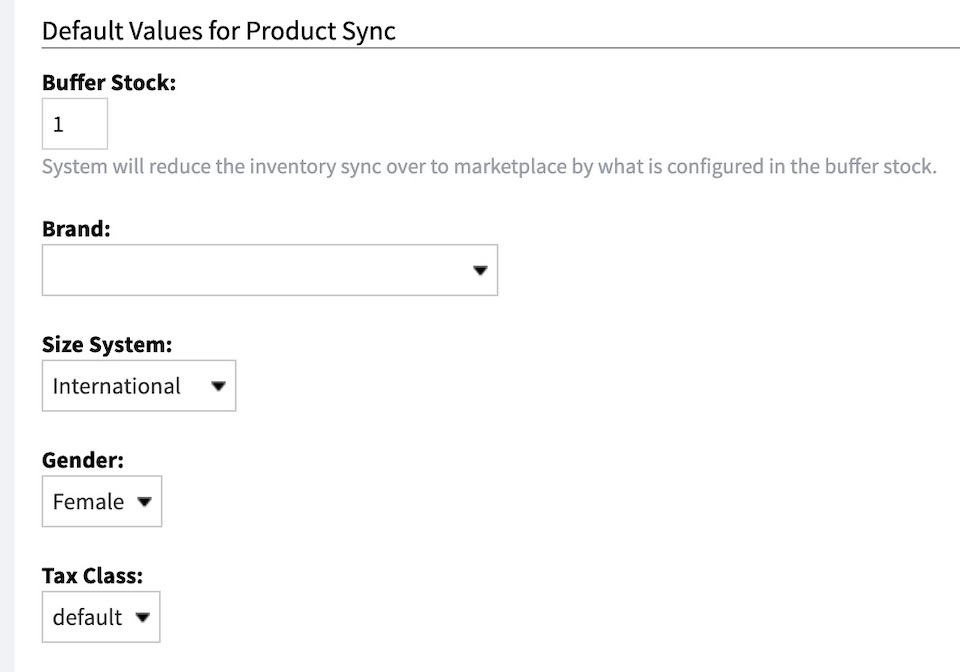This screenshot has width=960, height=672.
Task: Open the Tax Class dropdown showing default
Action: tap(101, 617)
